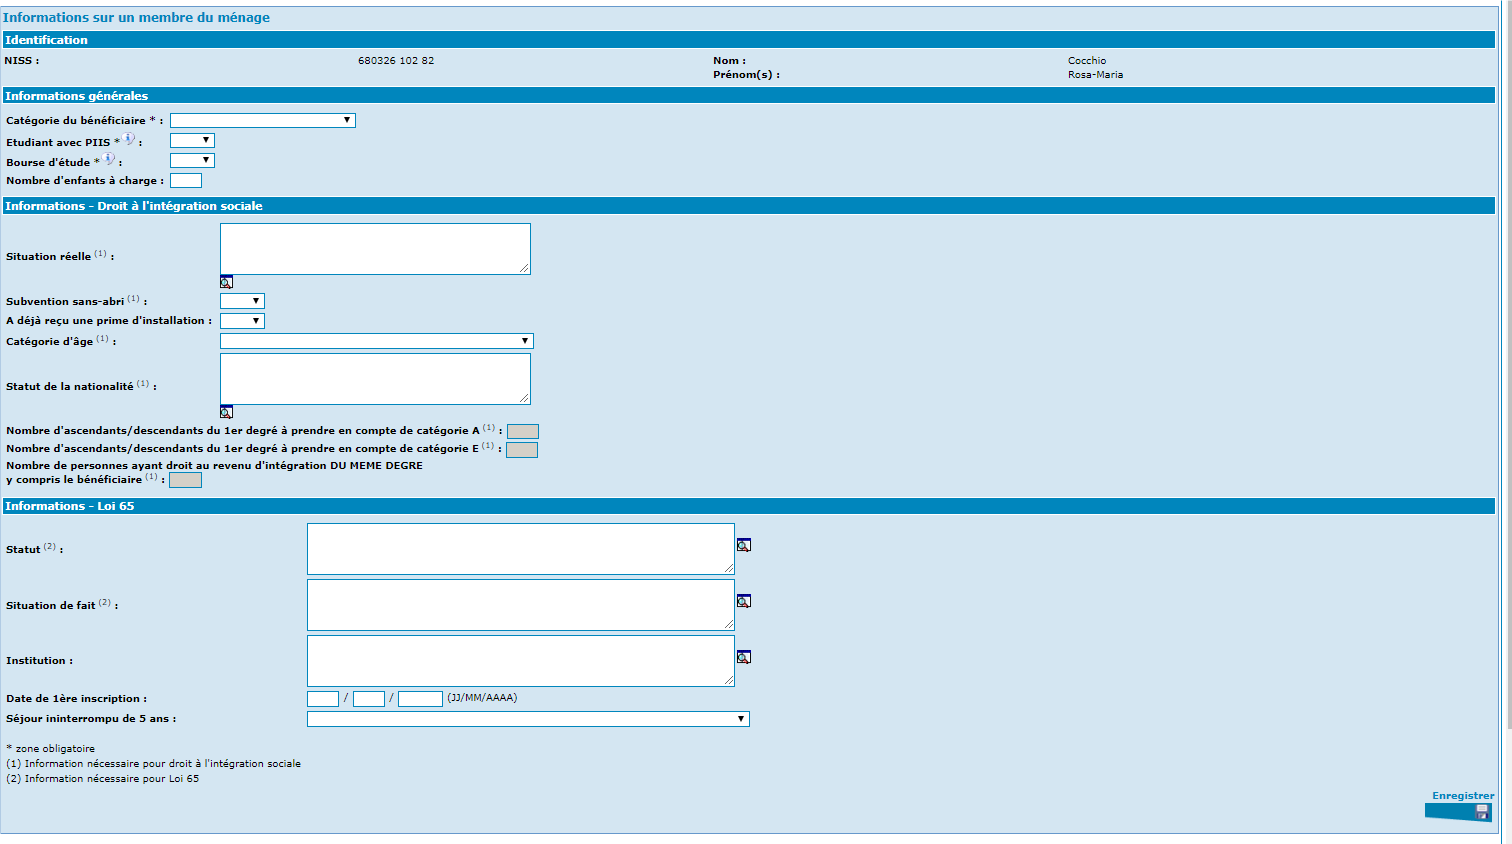The width and height of the screenshot is (1512, 844).
Task: Open Catégorie d'âge dropdown
Action: [x=377, y=341]
